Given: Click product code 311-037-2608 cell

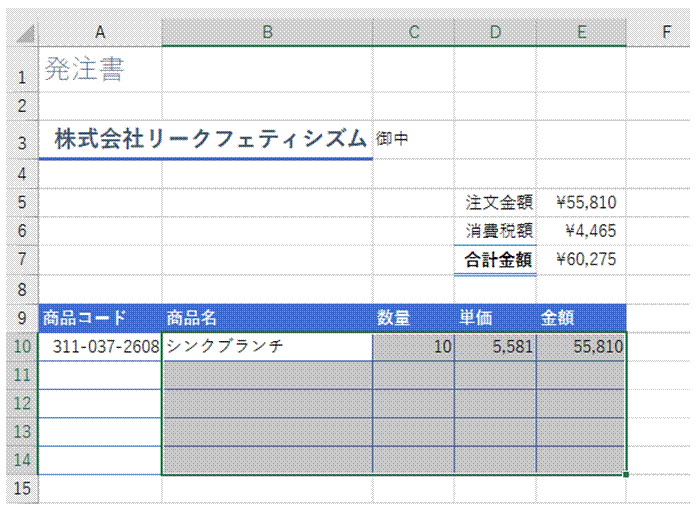Looking at the screenshot, I should 100,346.
